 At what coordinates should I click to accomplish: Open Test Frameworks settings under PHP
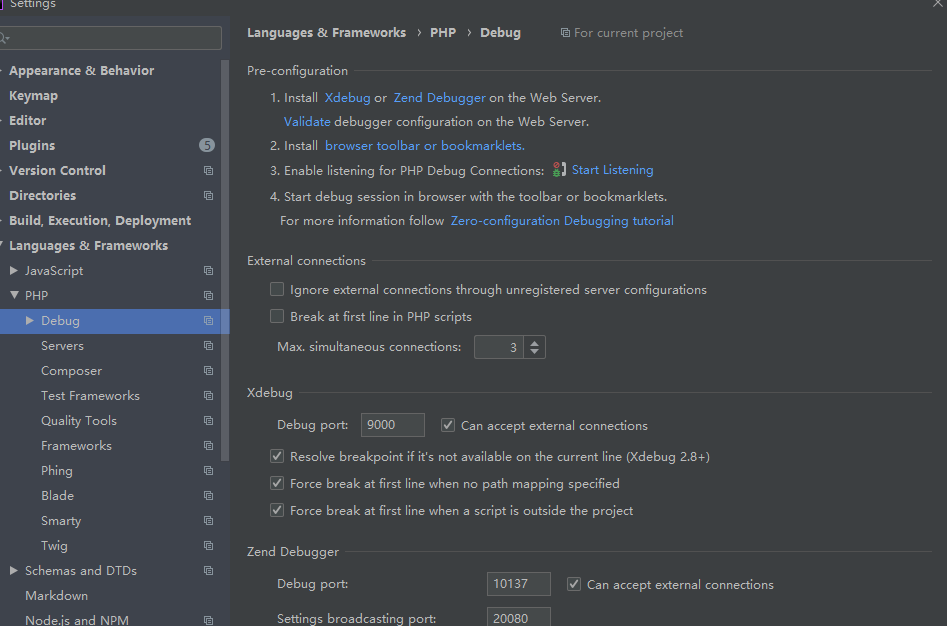(90, 396)
